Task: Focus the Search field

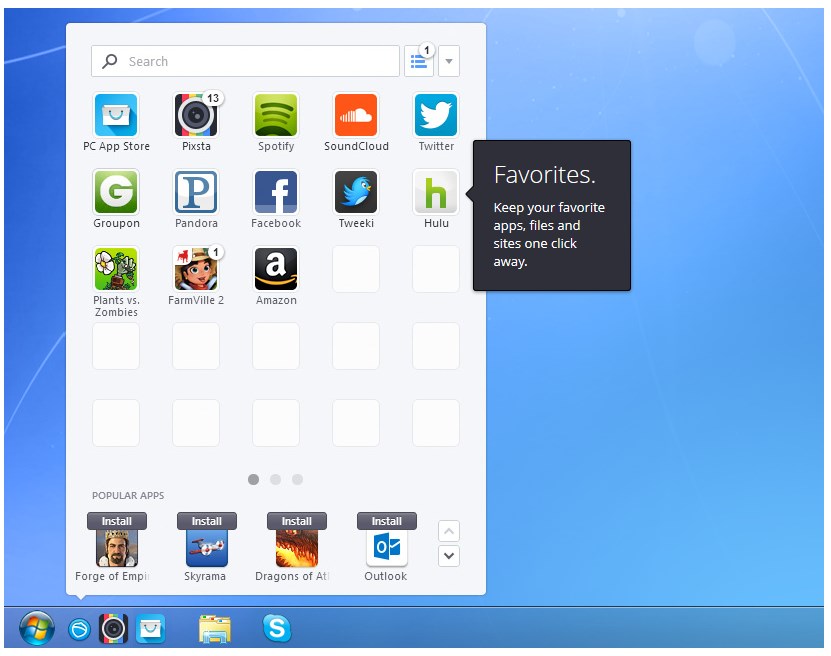Action: tap(245, 61)
